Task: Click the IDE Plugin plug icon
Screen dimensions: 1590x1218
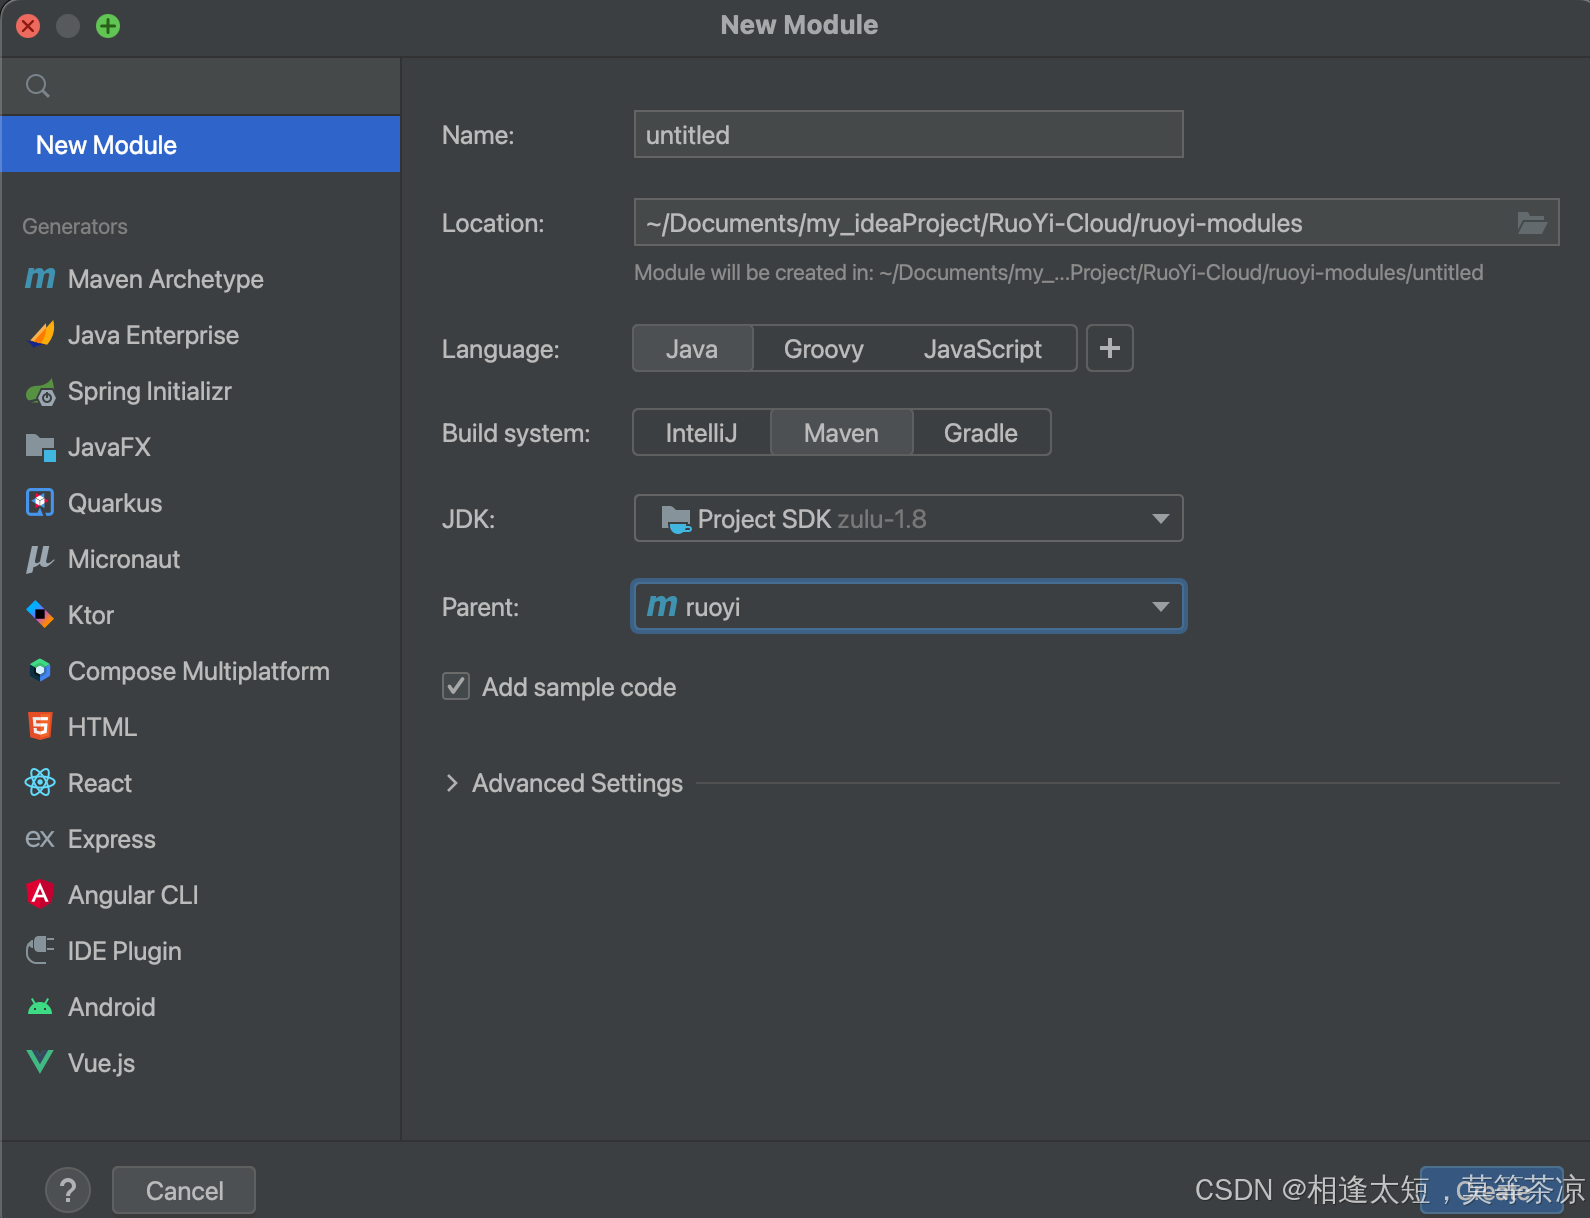Action: [40, 950]
